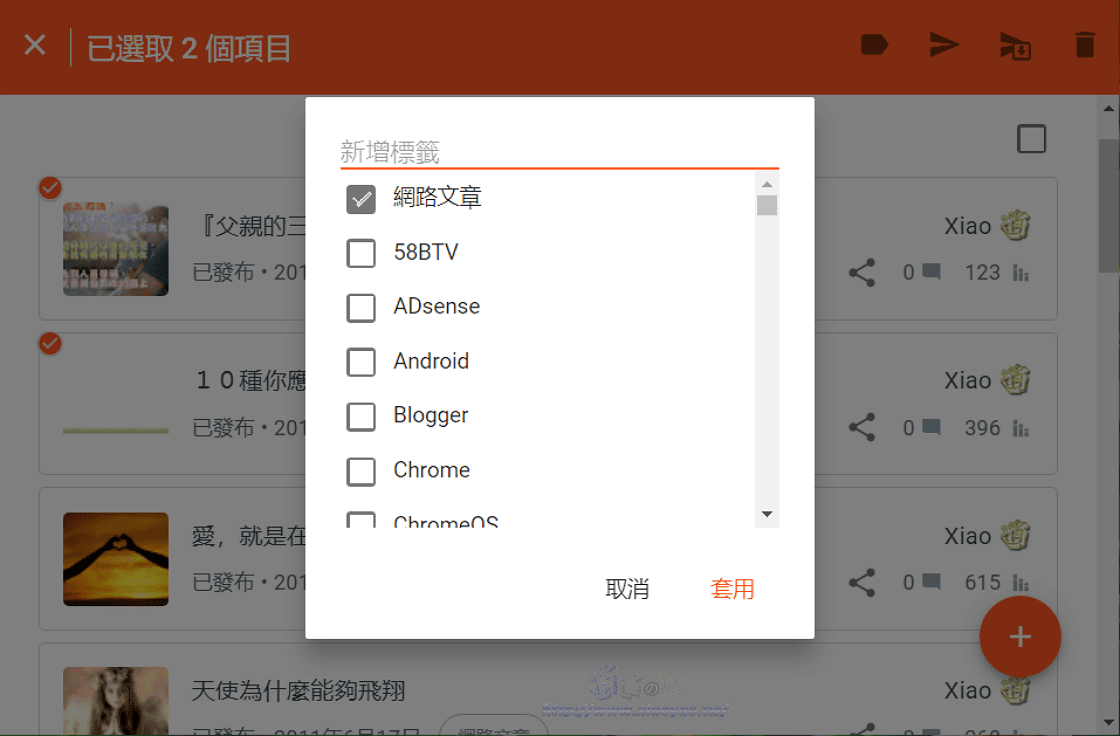Close the selection bar with the X icon

(x=35, y=45)
